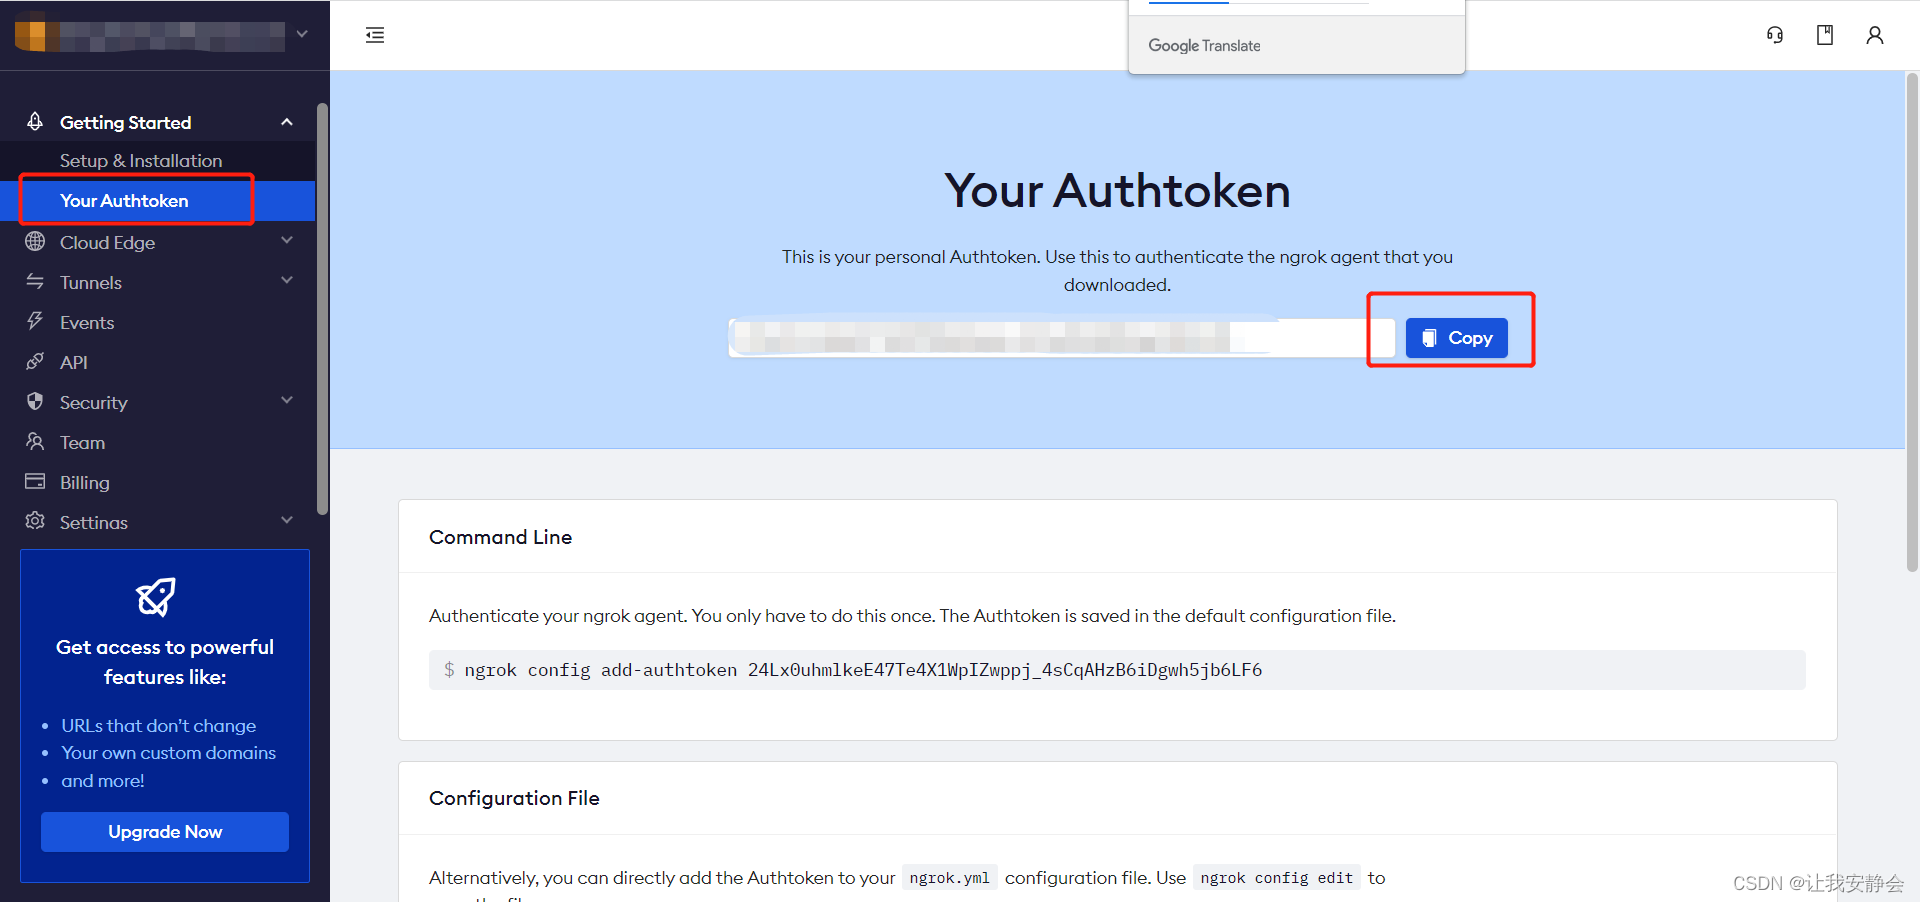The height and width of the screenshot is (902, 1920).
Task: Open the user account profile icon
Action: click(1875, 35)
